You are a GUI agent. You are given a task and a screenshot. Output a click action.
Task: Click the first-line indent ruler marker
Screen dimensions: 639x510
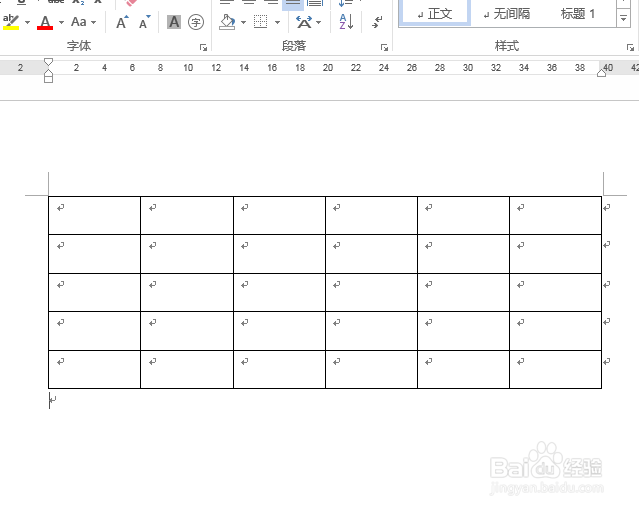tap(48, 62)
